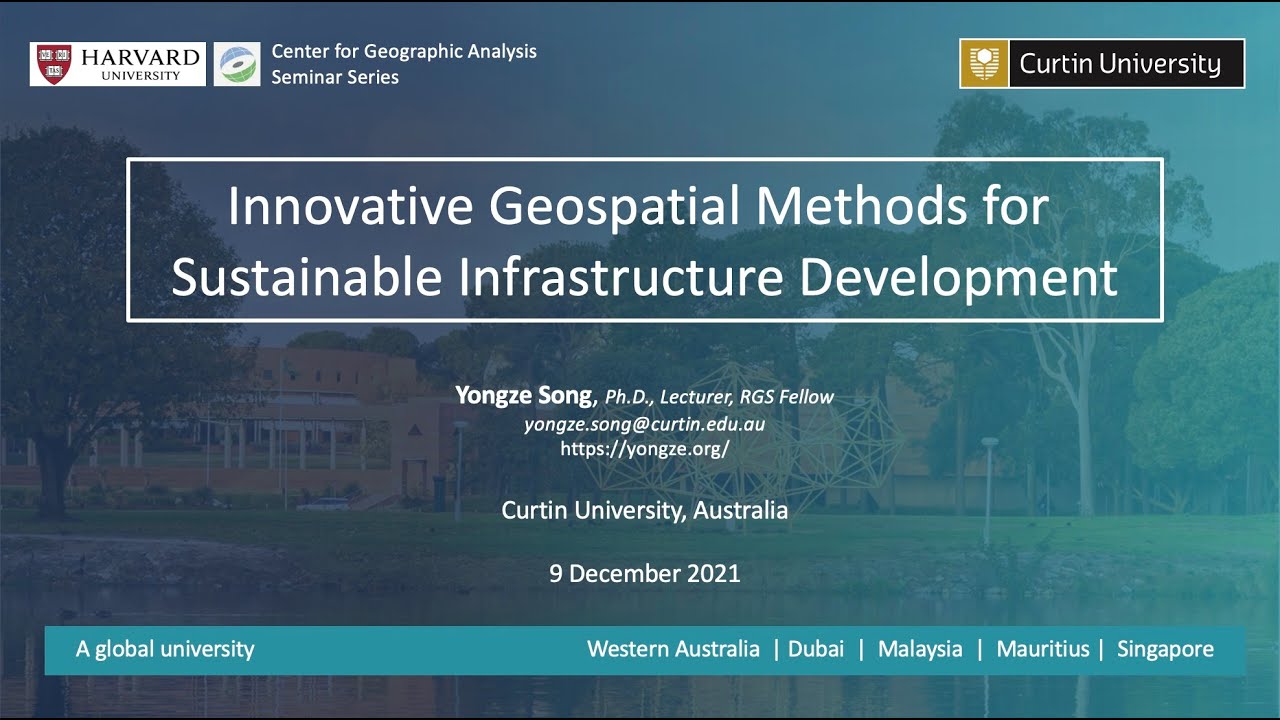The height and width of the screenshot is (720, 1280).
Task: Click the yongze.song@curtin.edu.au email address
Action: (x=644, y=424)
